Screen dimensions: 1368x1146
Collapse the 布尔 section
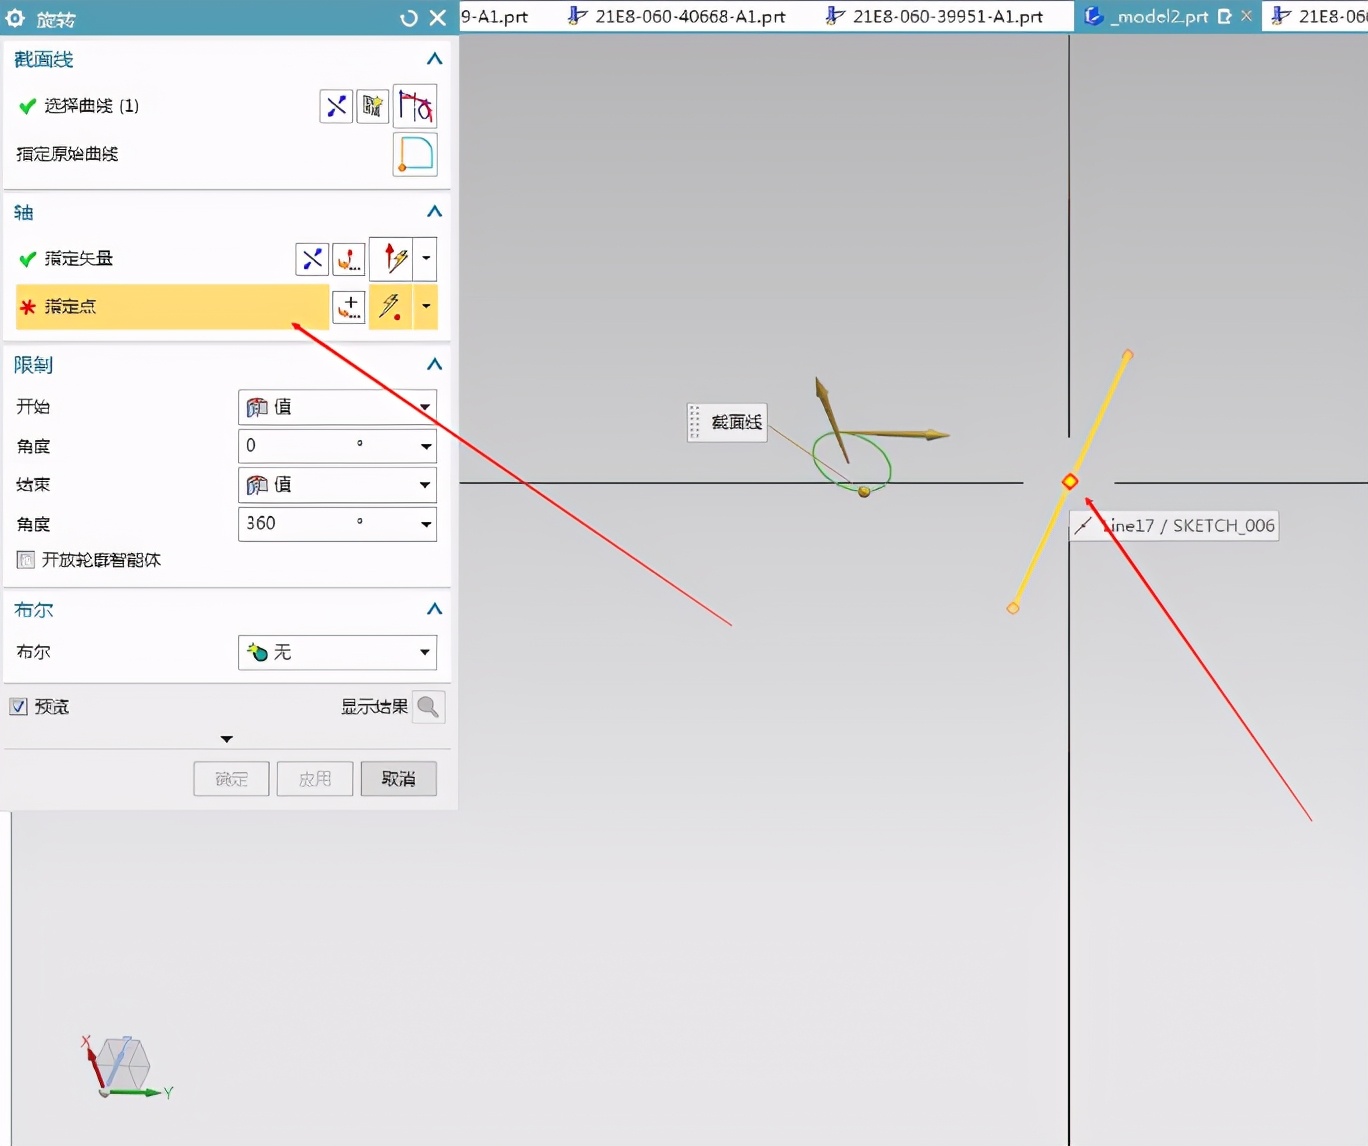(434, 609)
